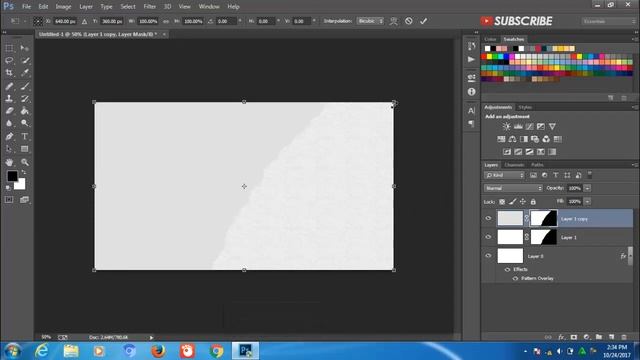Screen dimensions: 640x360
Task: Select the Lasso tool
Action: click(x=9, y=60)
